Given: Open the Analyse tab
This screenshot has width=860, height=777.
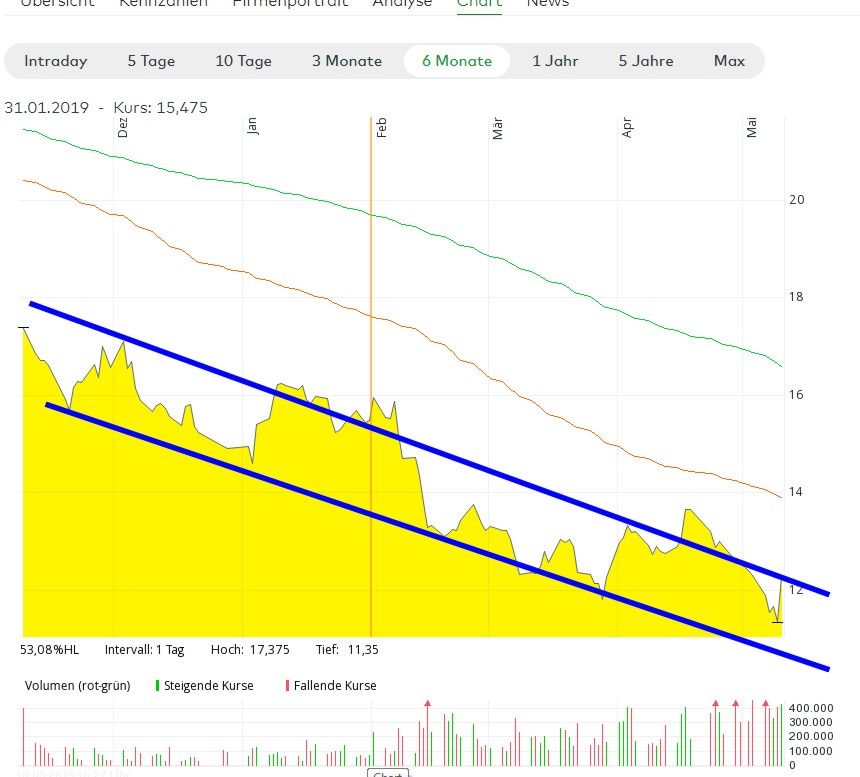Looking at the screenshot, I should (402, 4).
